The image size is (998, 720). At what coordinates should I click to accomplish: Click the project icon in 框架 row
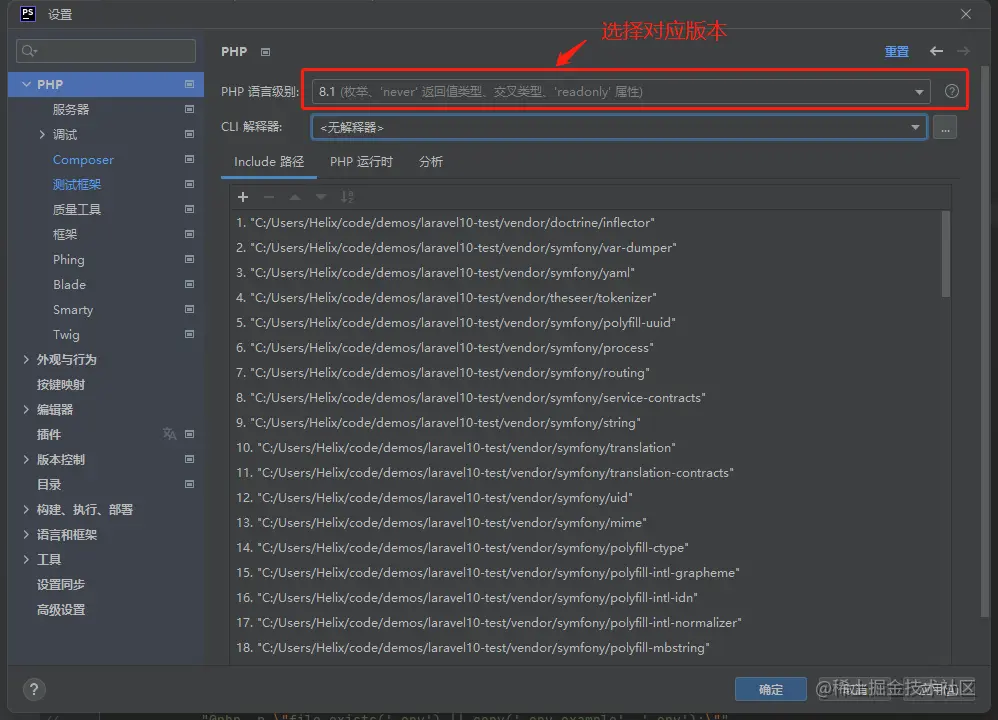189,234
